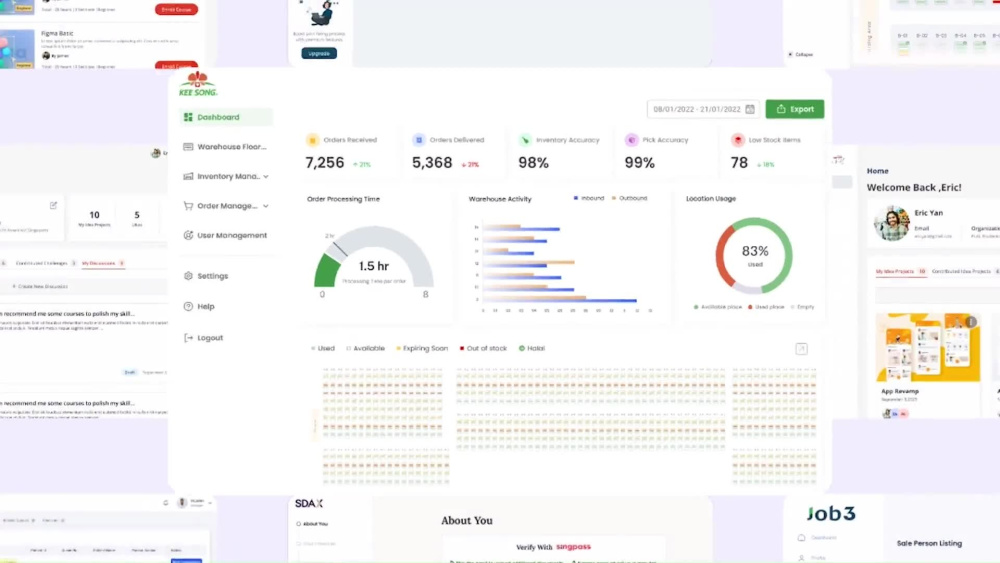
Task: Click the Inventory Accuracy icon
Action: (525, 140)
